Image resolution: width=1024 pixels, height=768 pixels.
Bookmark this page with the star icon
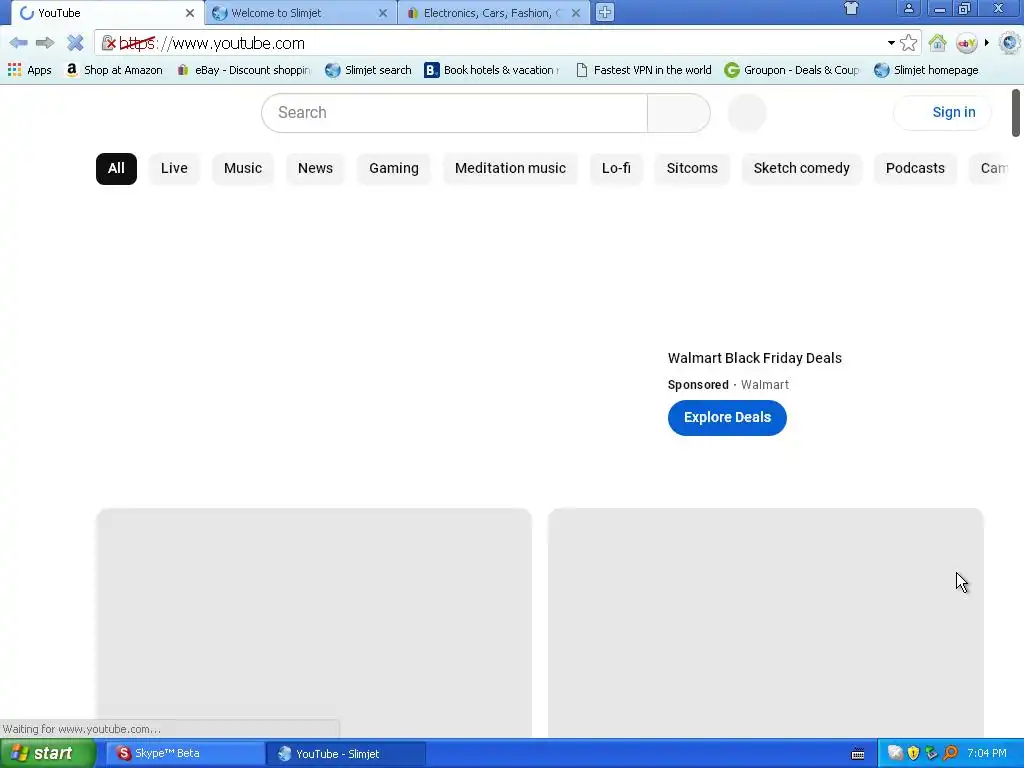click(908, 43)
